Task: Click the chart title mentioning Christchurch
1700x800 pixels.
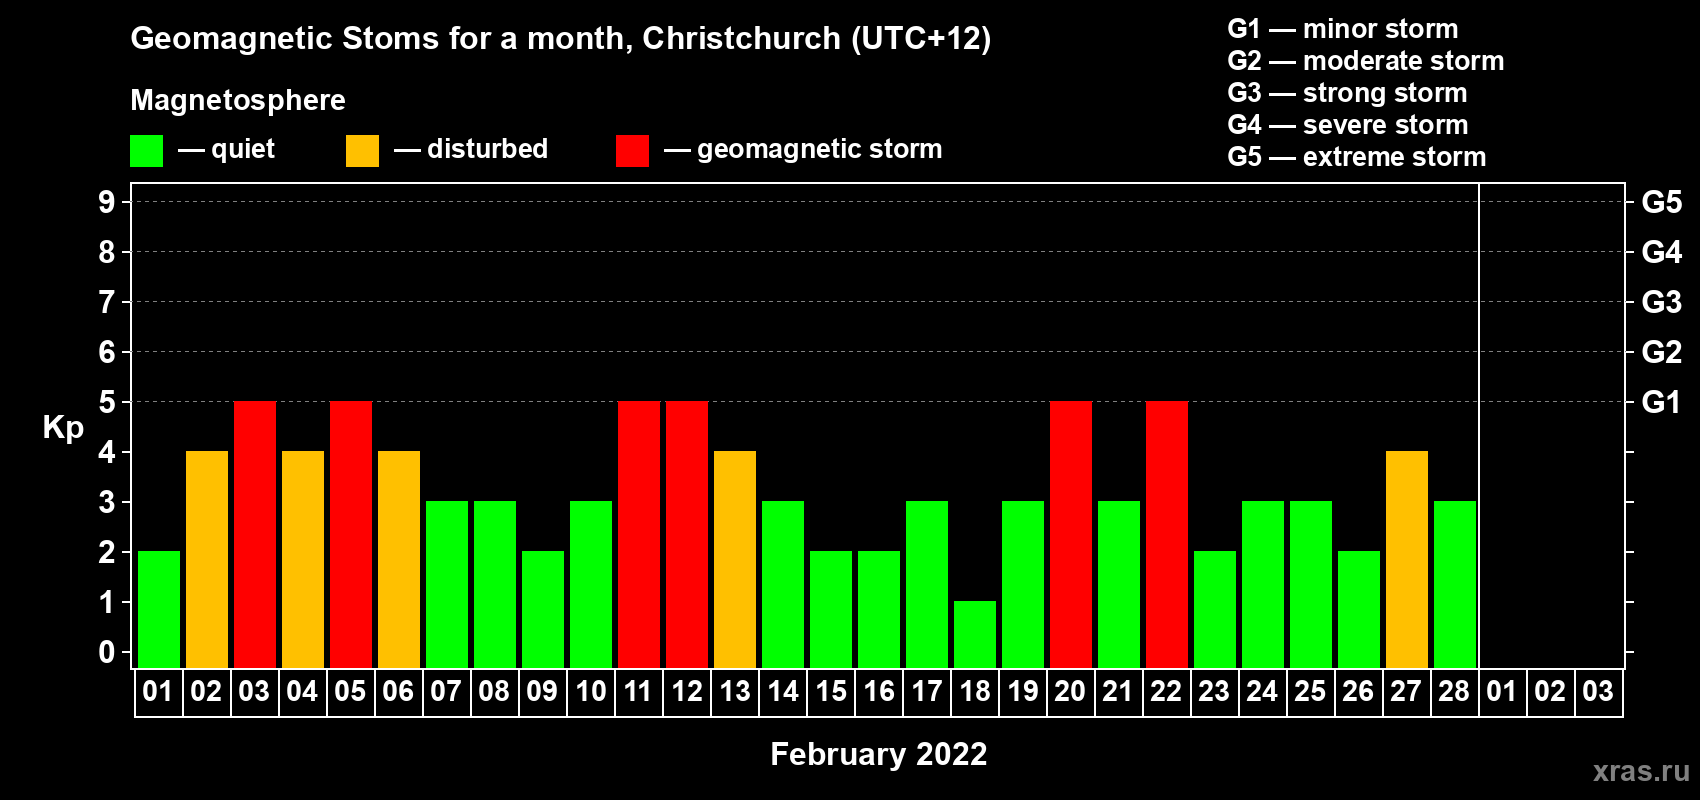Action: 561,39
